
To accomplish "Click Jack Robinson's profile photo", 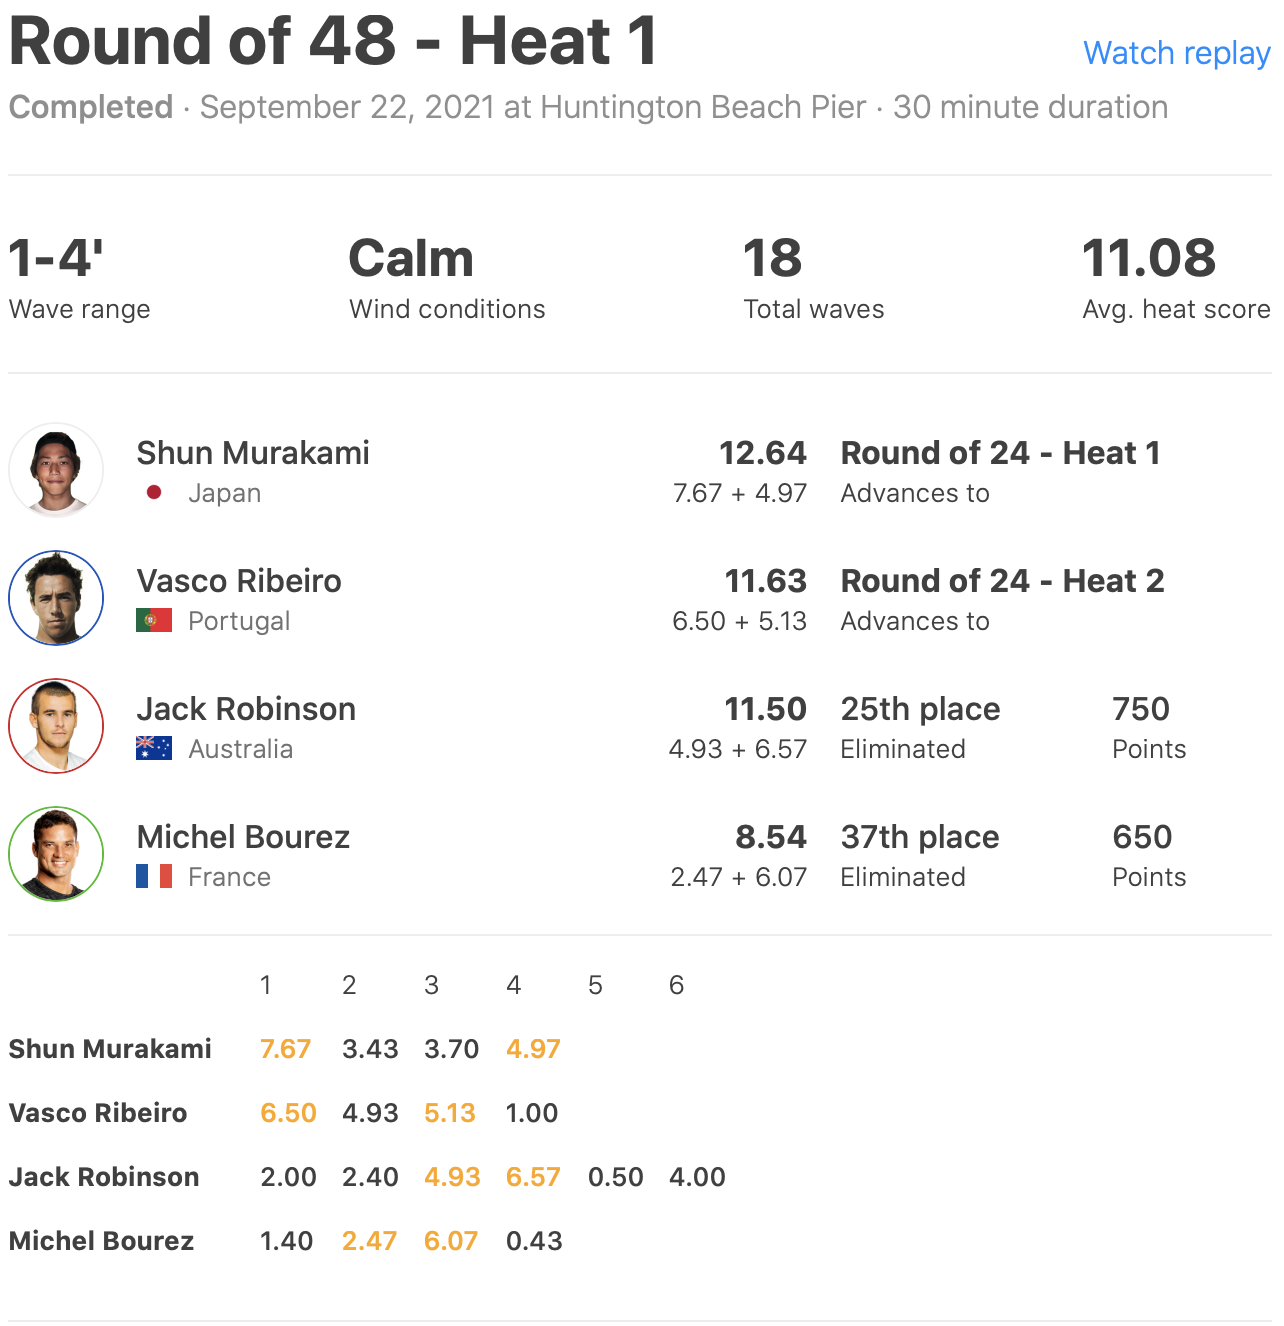I will click(56, 726).
